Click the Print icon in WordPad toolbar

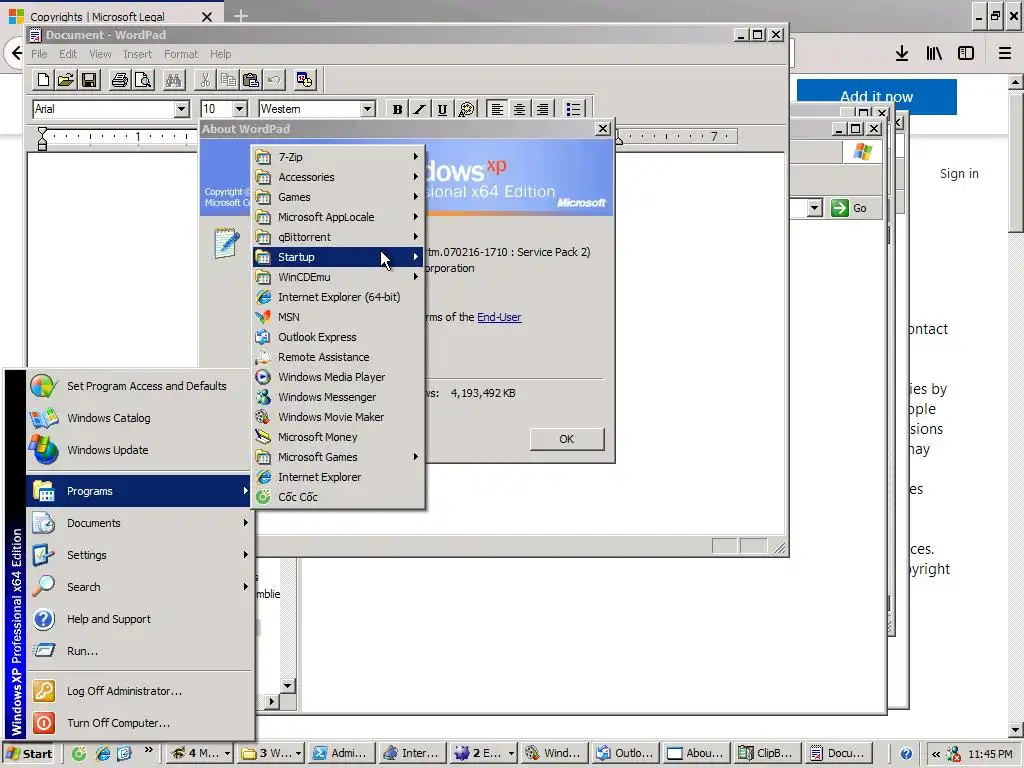[120, 80]
